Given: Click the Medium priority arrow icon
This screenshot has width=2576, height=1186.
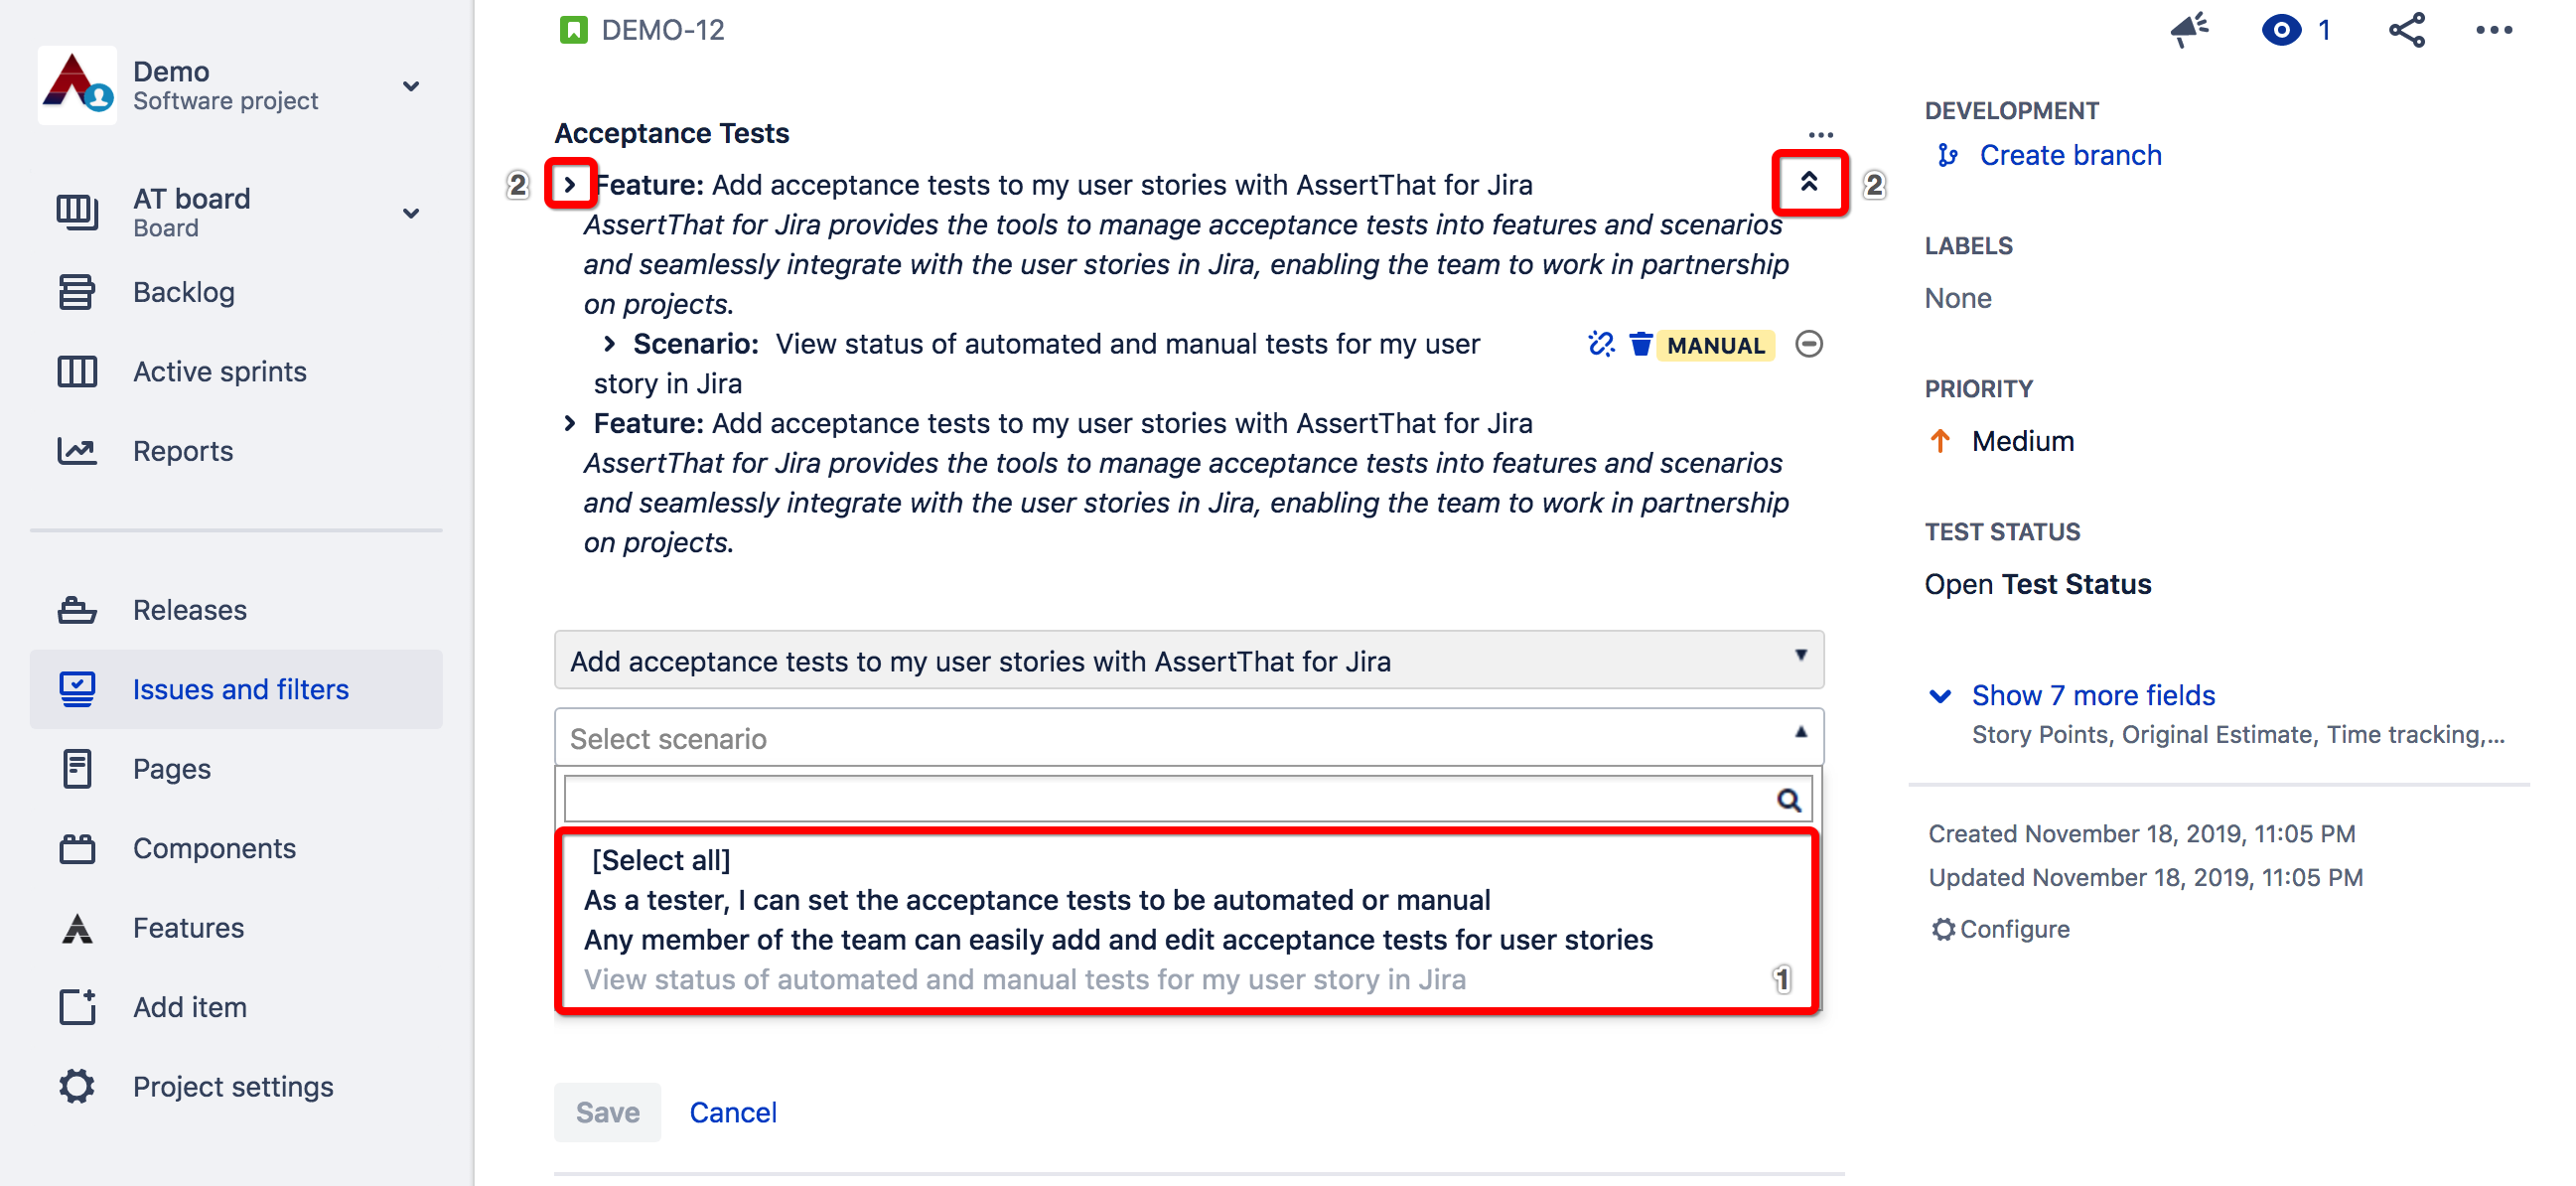Looking at the screenshot, I should (x=1939, y=441).
